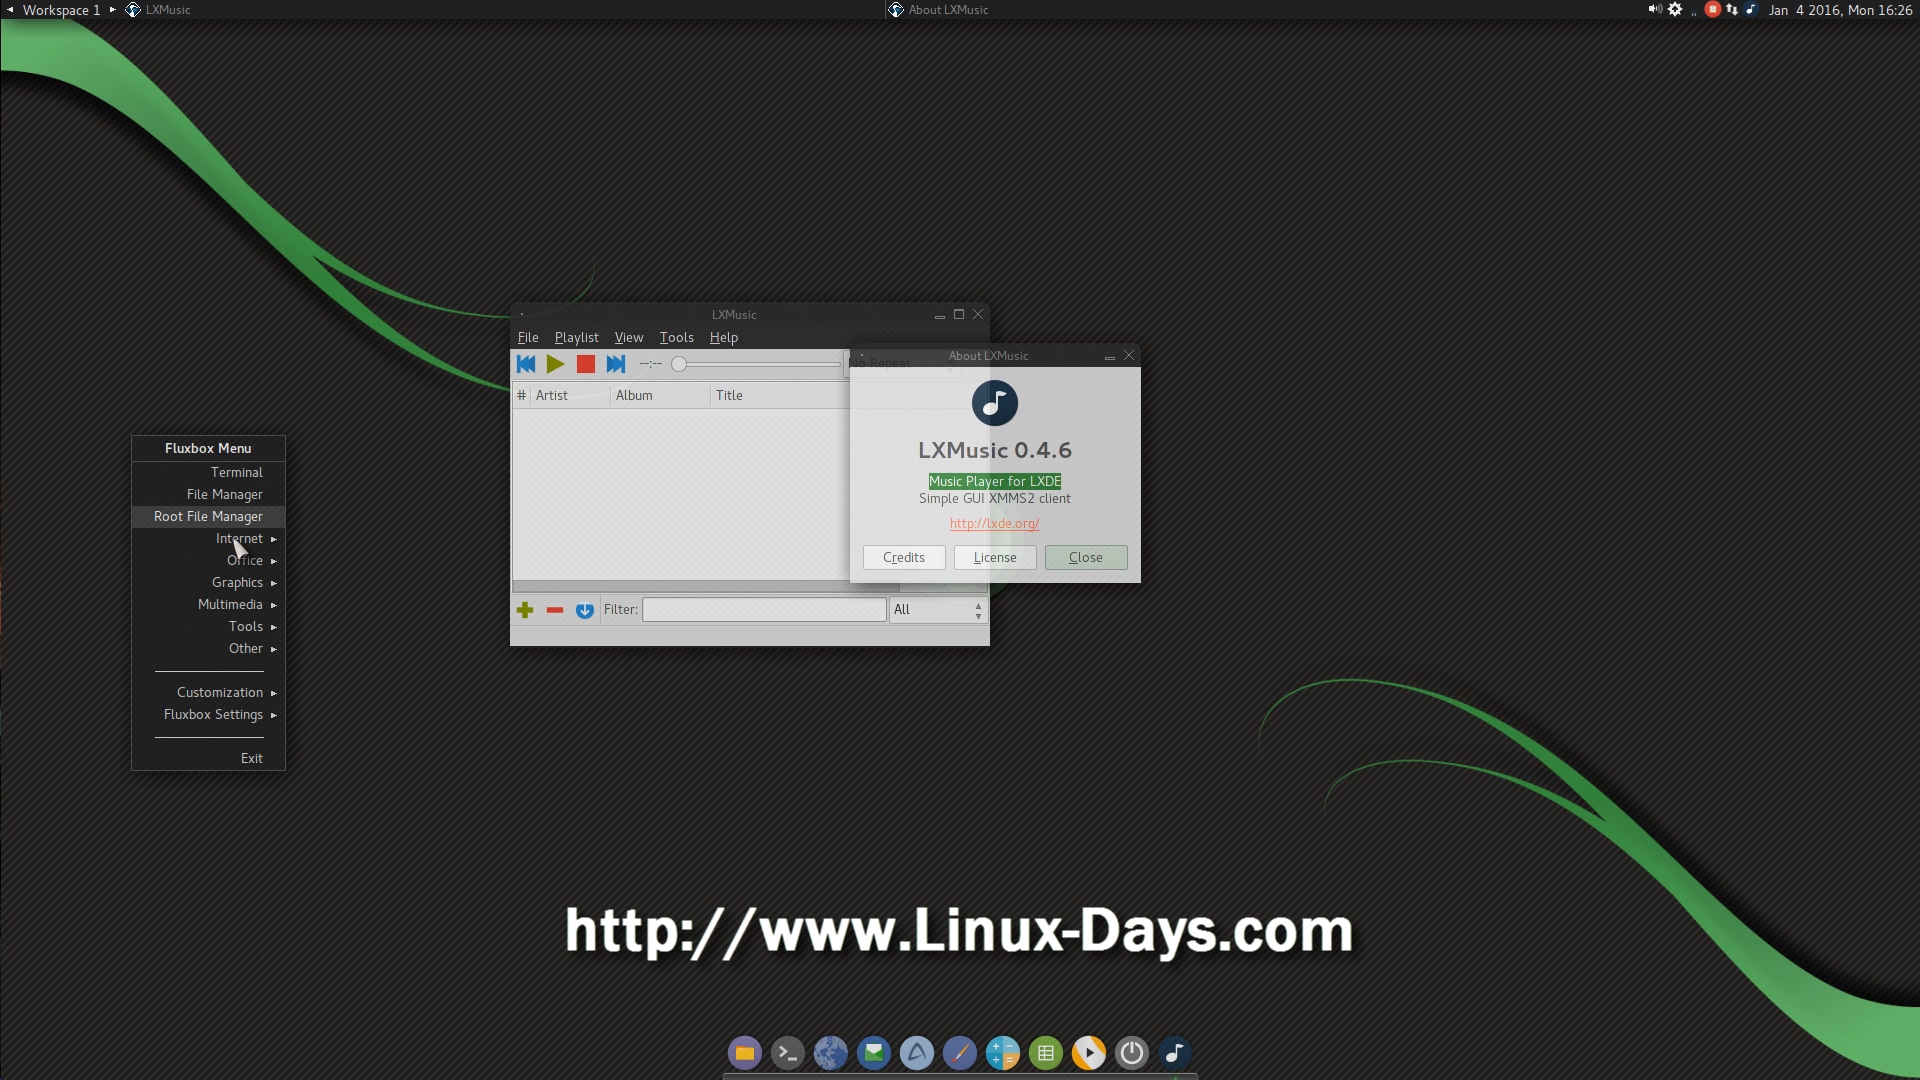
Task: Switch to next workspace arrow
Action: click(112, 9)
